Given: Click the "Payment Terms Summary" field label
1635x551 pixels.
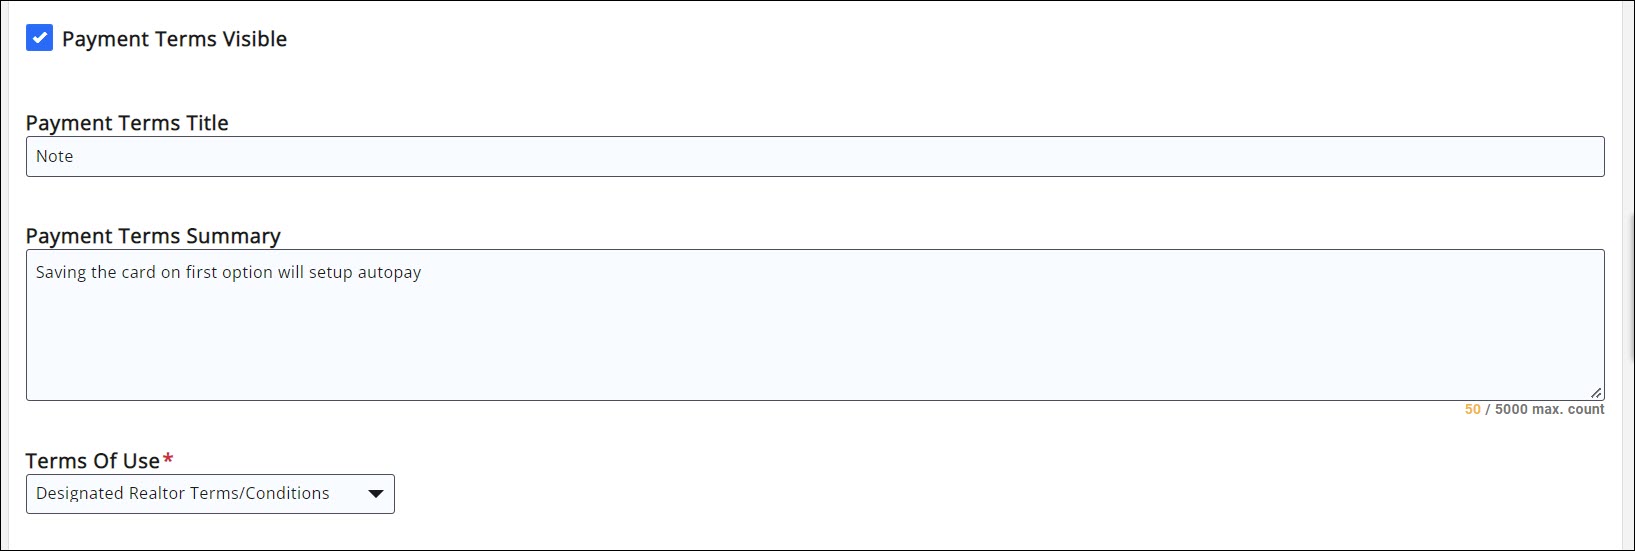Looking at the screenshot, I should click(x=153, y=236).
